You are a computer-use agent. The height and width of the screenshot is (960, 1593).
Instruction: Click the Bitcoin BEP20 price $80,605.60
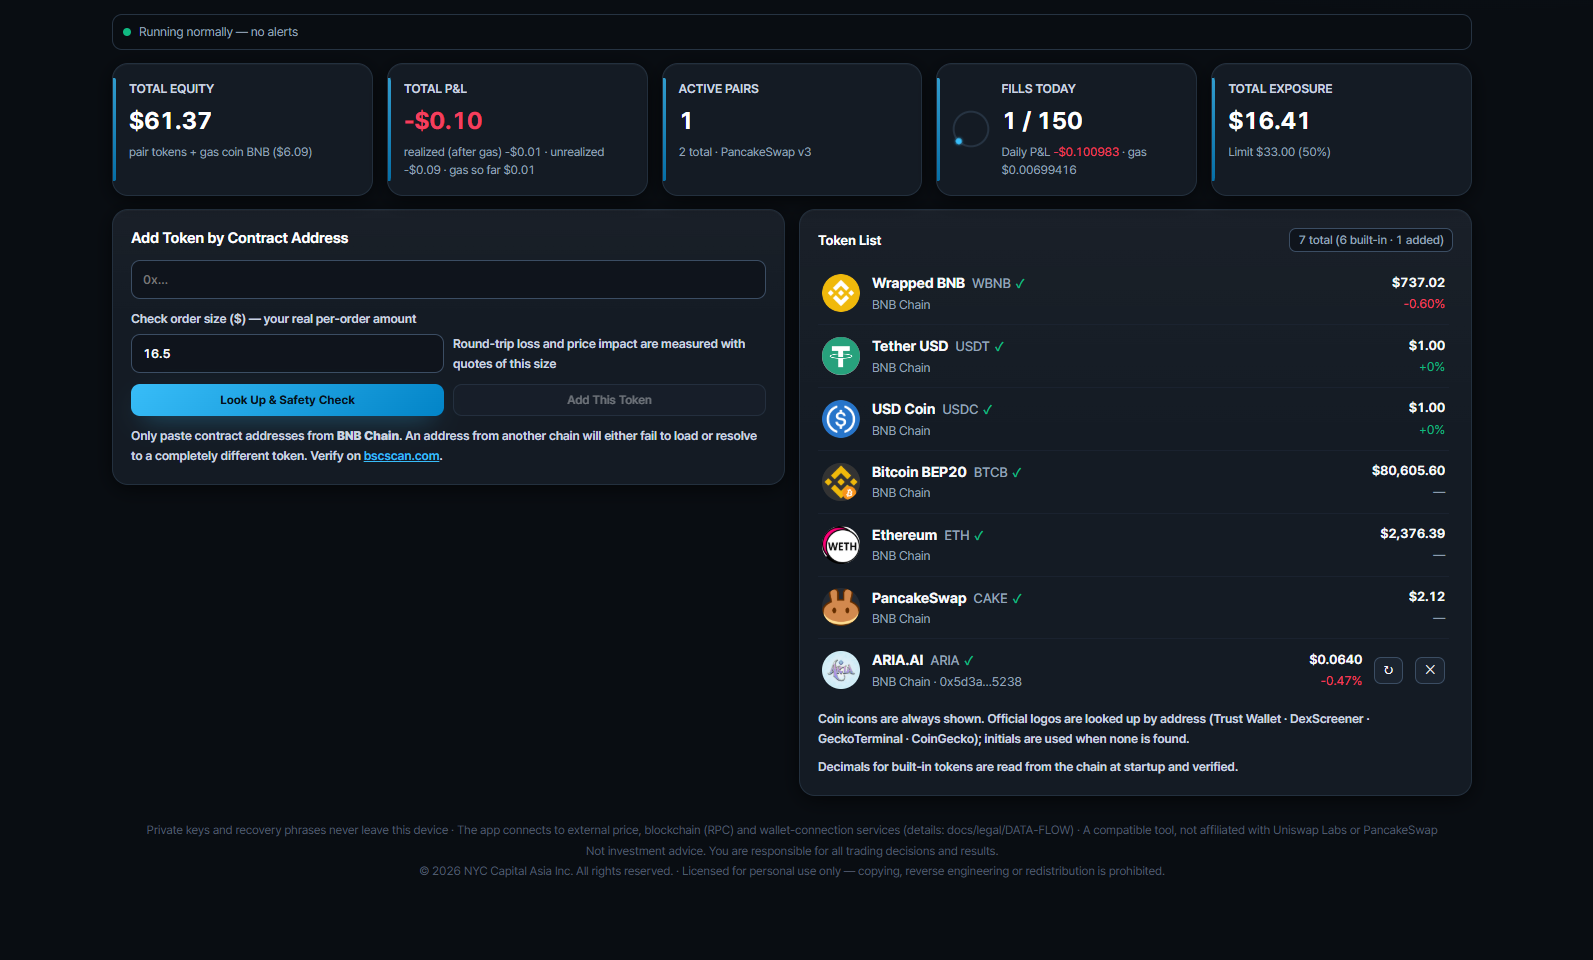coord(1408,471)
